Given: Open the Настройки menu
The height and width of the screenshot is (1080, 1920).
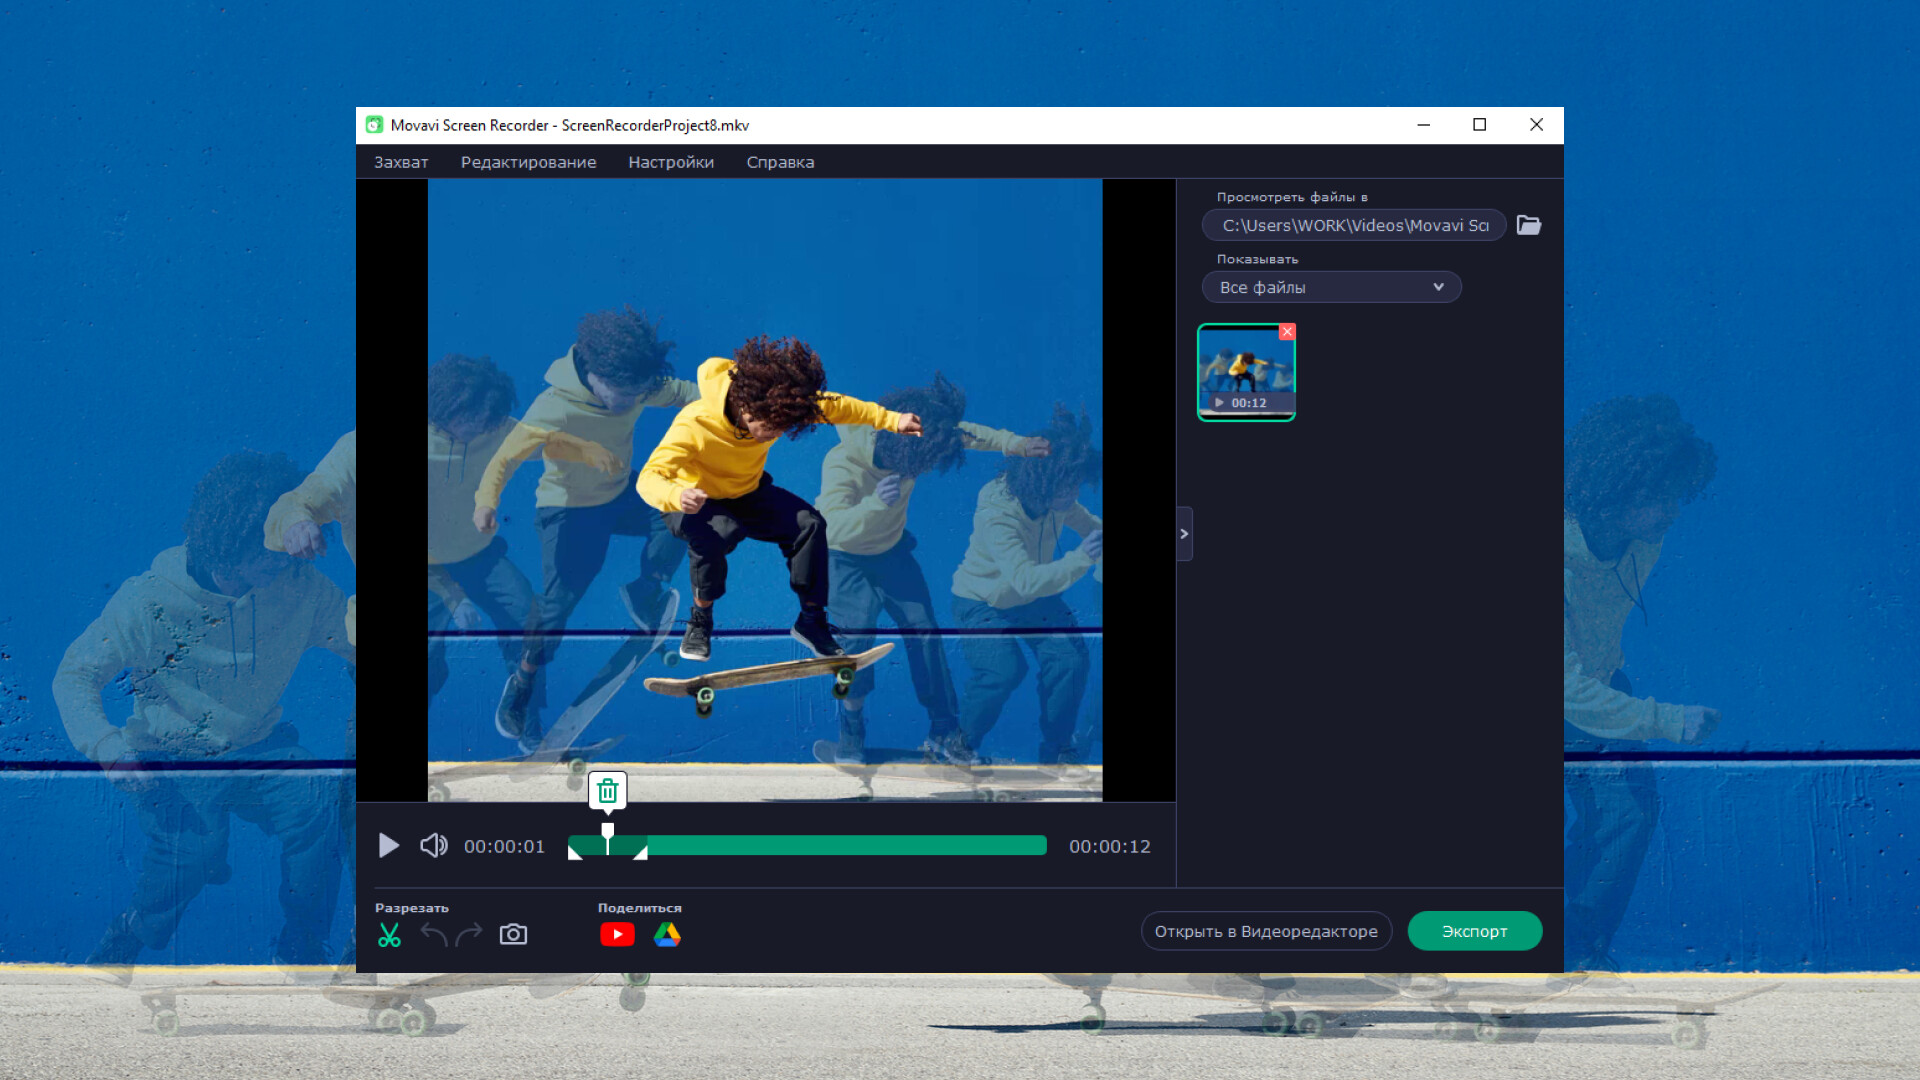Looking at the screenshot, I should [671, 162].
